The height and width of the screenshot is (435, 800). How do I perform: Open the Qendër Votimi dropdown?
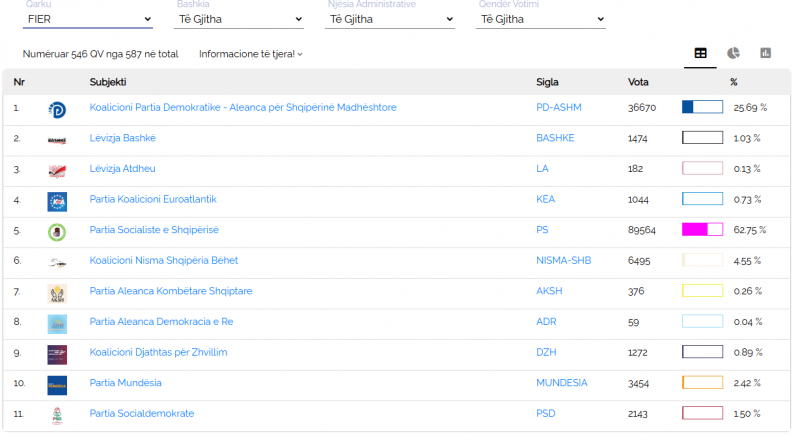pos(541,19)
